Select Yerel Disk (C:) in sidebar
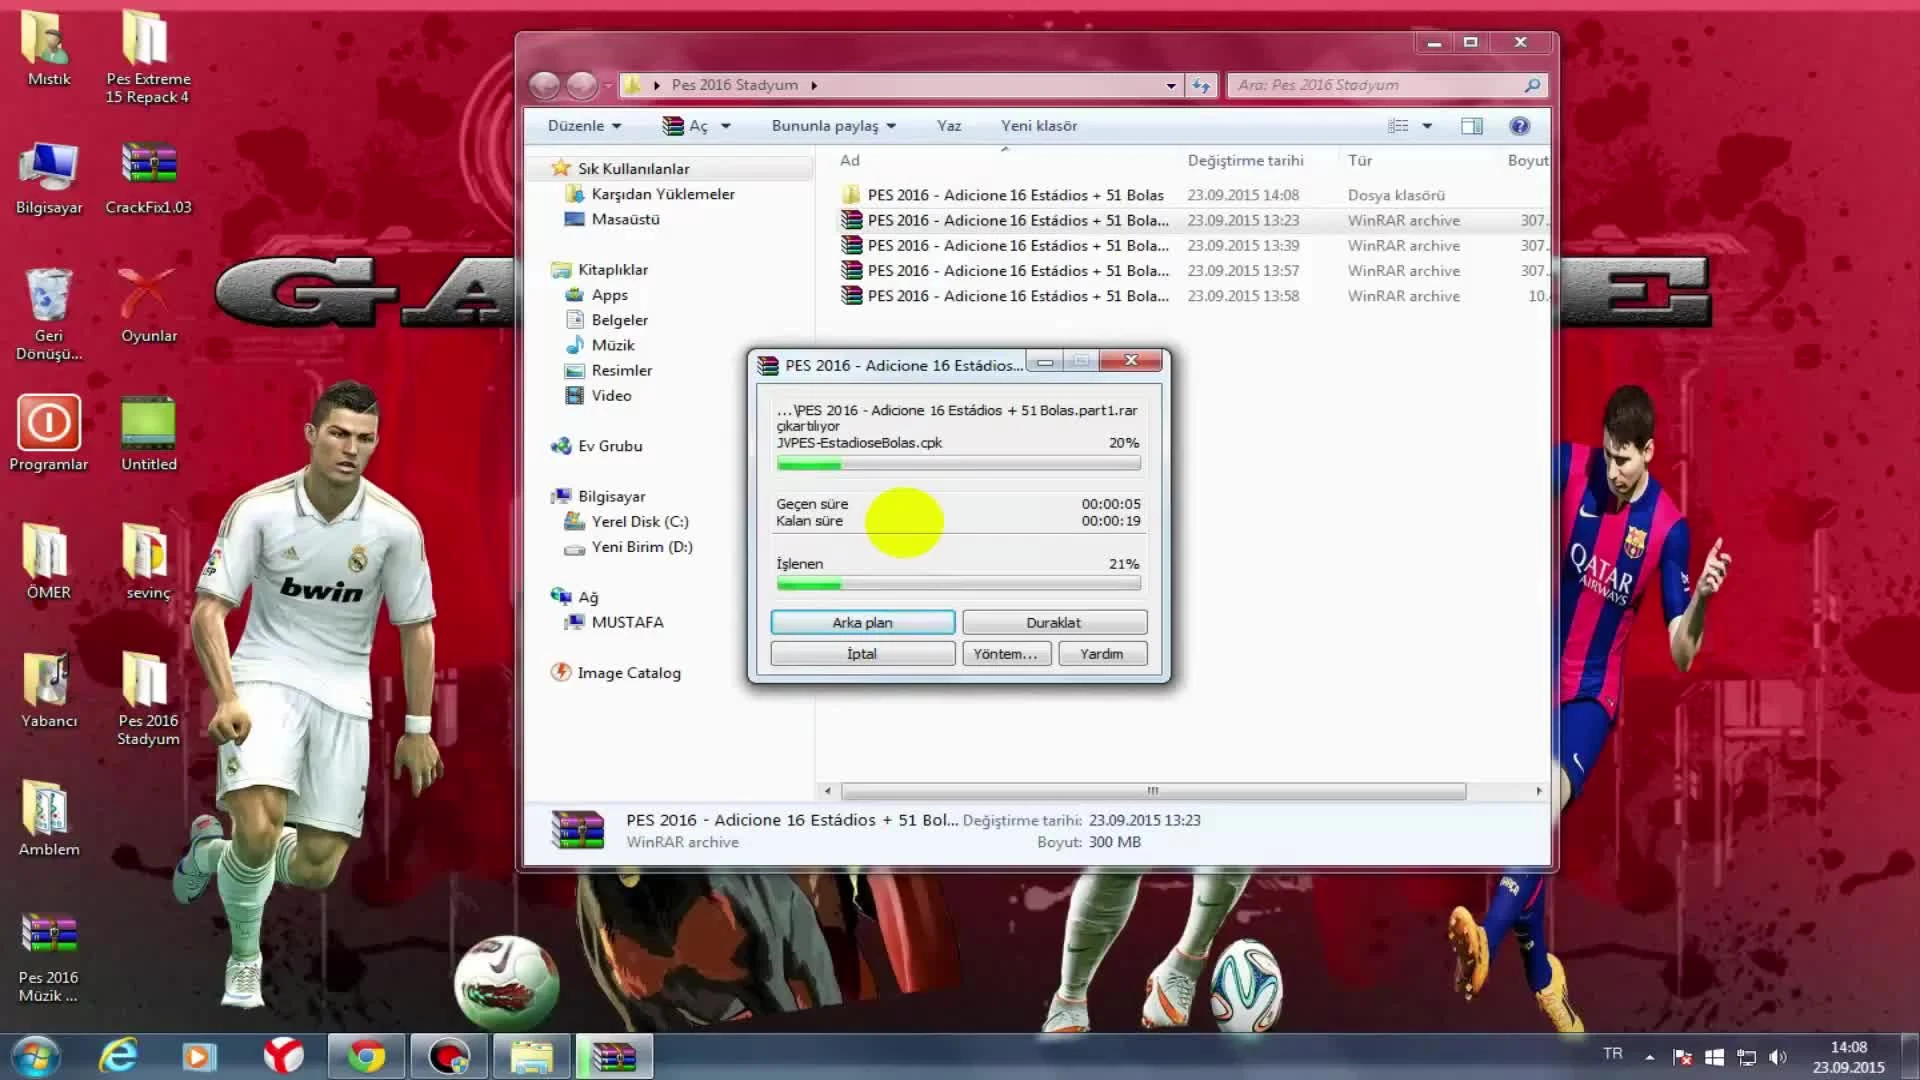Image resolution: width=1920 pixels, height=1080 pixels. [x=639, y=522]
